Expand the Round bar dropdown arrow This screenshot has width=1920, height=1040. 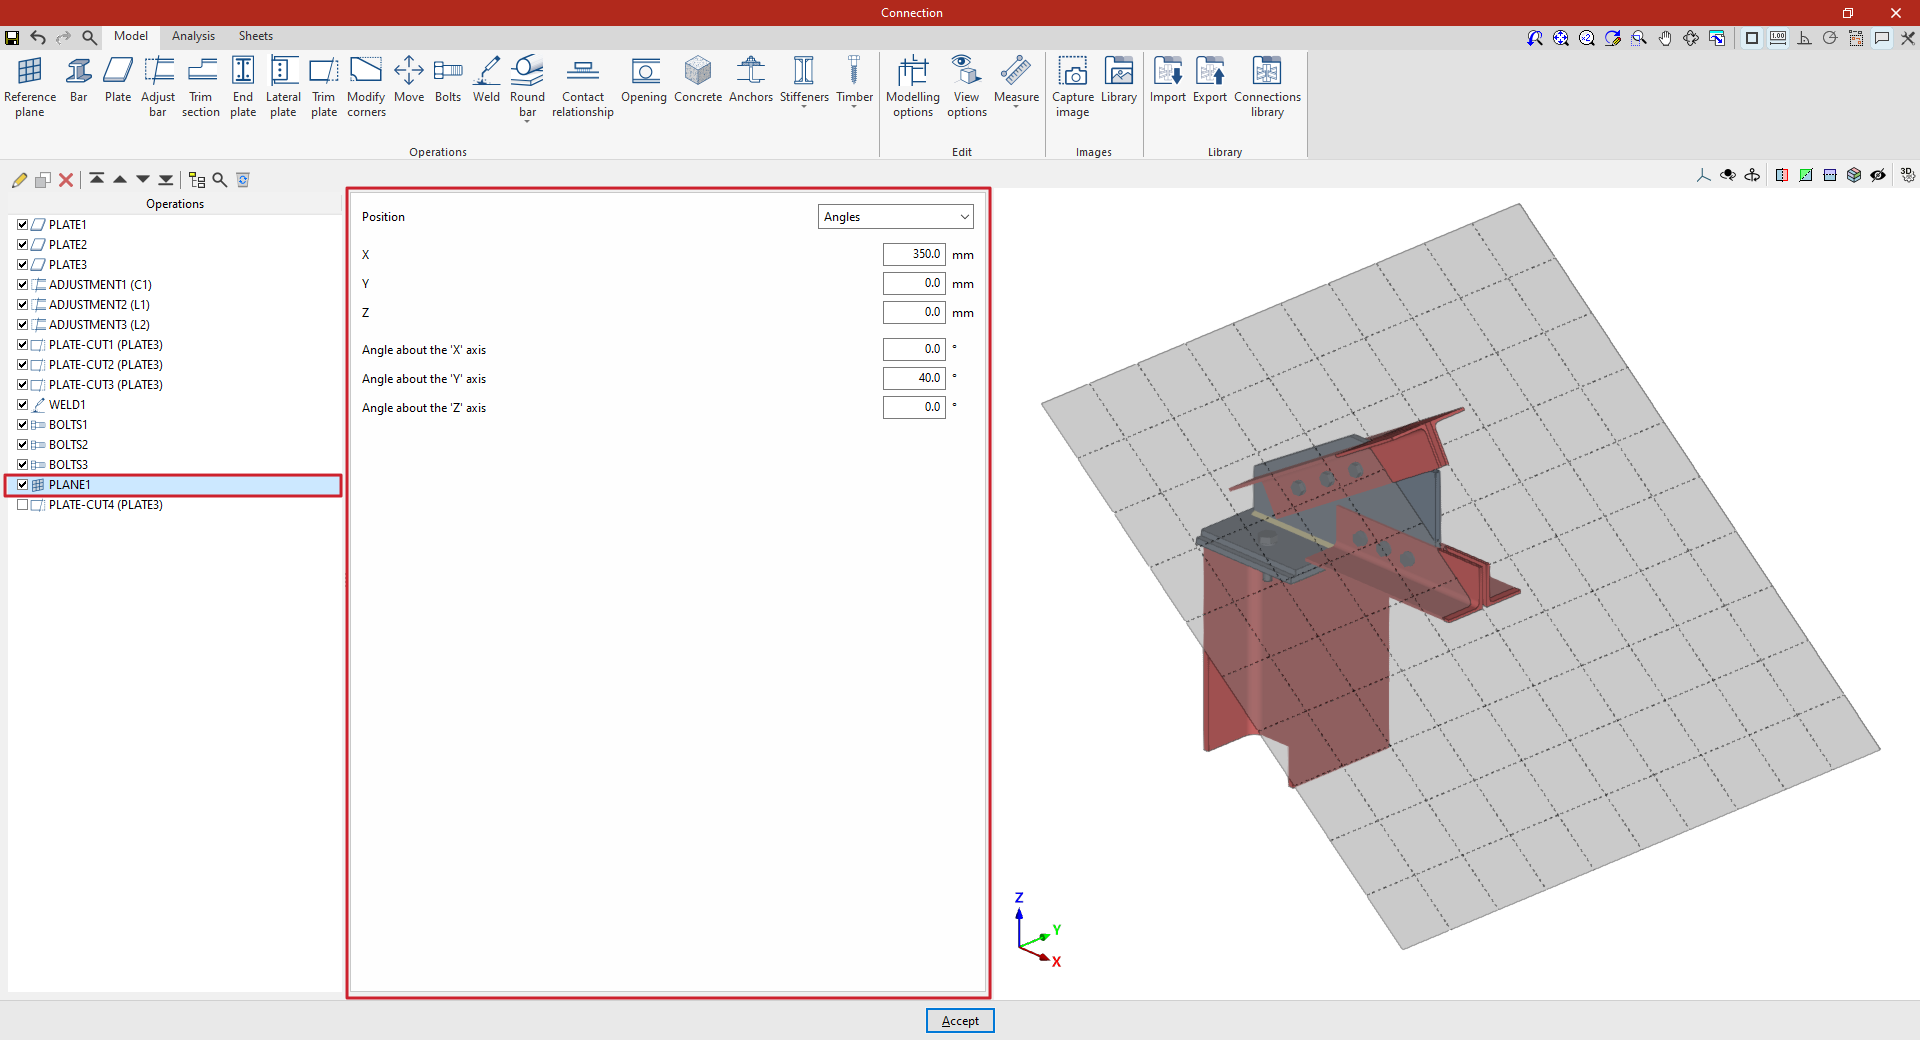[x=527, y=120]
